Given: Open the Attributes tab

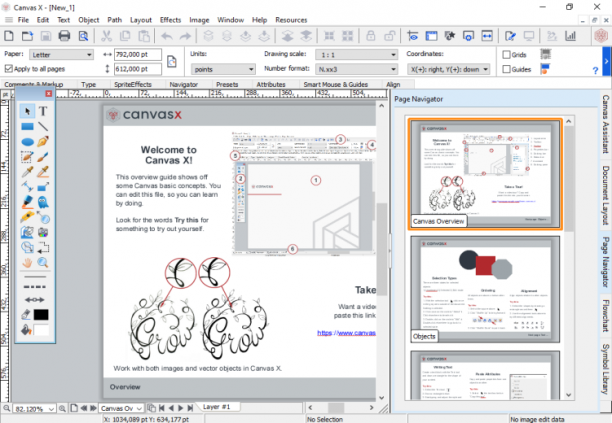Looking at the screenshot, I should tap(271, 84).
